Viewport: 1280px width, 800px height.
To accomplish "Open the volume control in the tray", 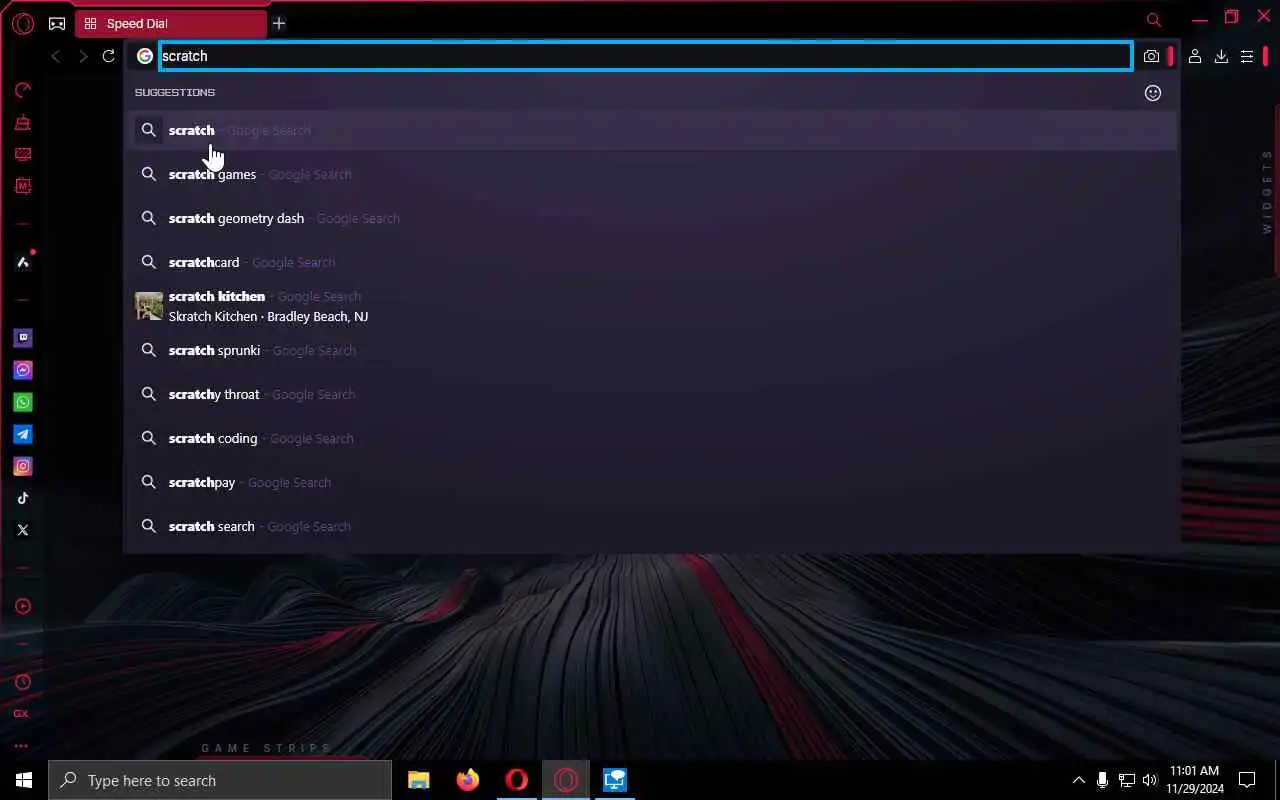I will 1149,780.
